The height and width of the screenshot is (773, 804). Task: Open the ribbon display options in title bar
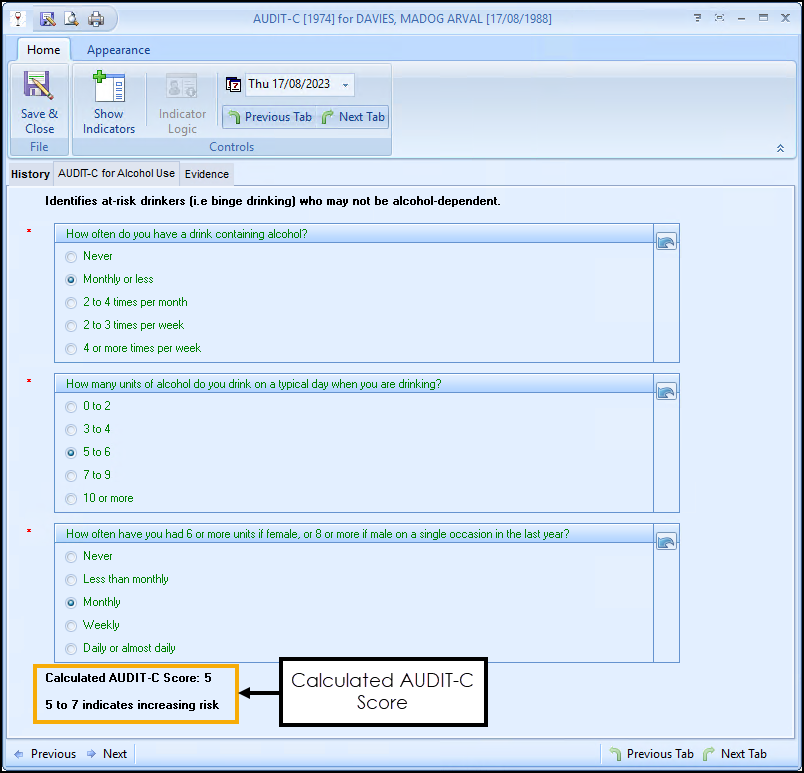coord(697,18)
